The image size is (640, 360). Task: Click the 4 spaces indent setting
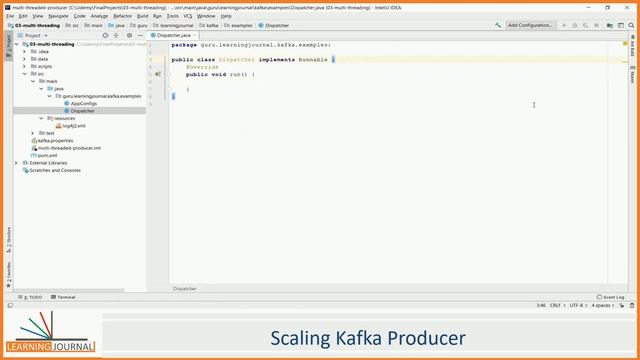pyautogui.click(x=603, y=305)
